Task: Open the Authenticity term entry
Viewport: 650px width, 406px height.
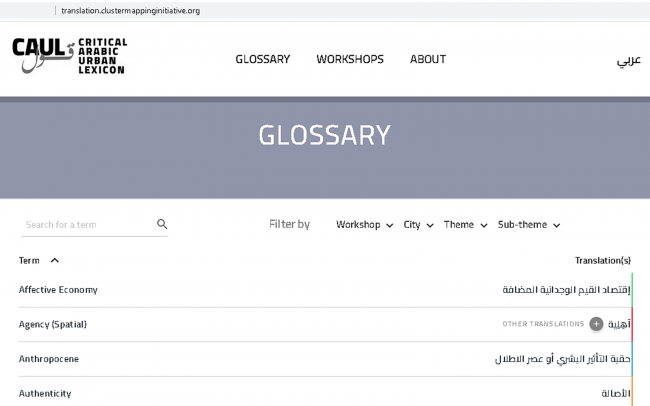Action: click(45, 393)
